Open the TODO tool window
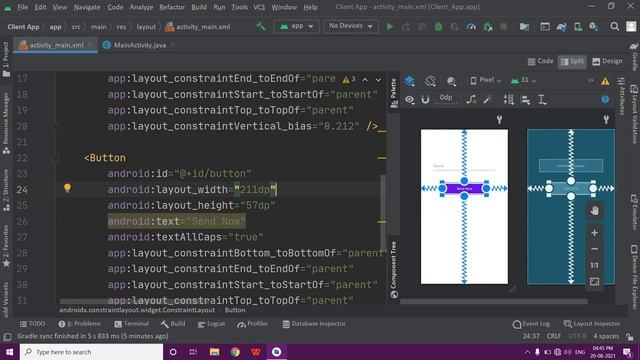This screenshot has height=360, width=640. point(33,324)
